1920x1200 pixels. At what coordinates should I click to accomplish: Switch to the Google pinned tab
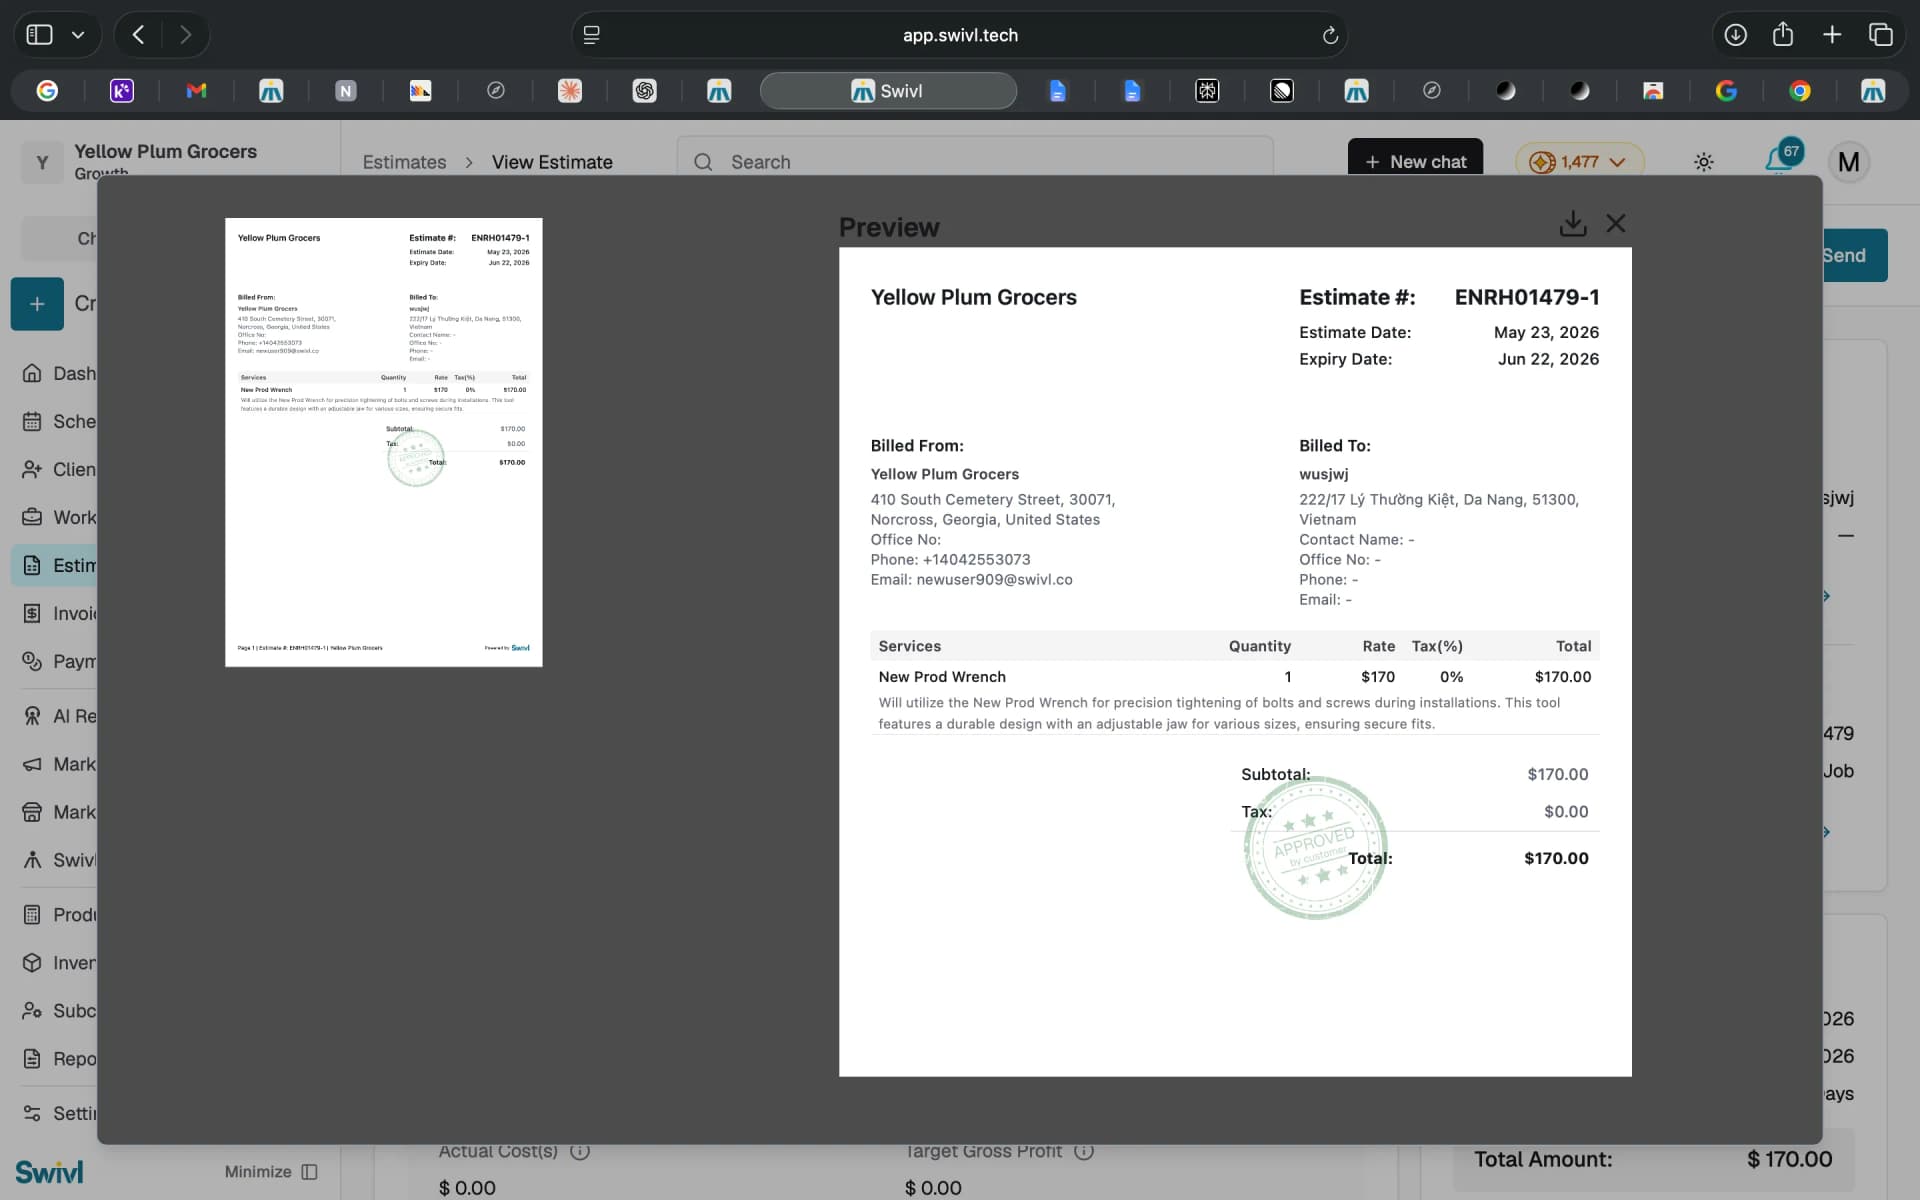click(x=47, y=91)
